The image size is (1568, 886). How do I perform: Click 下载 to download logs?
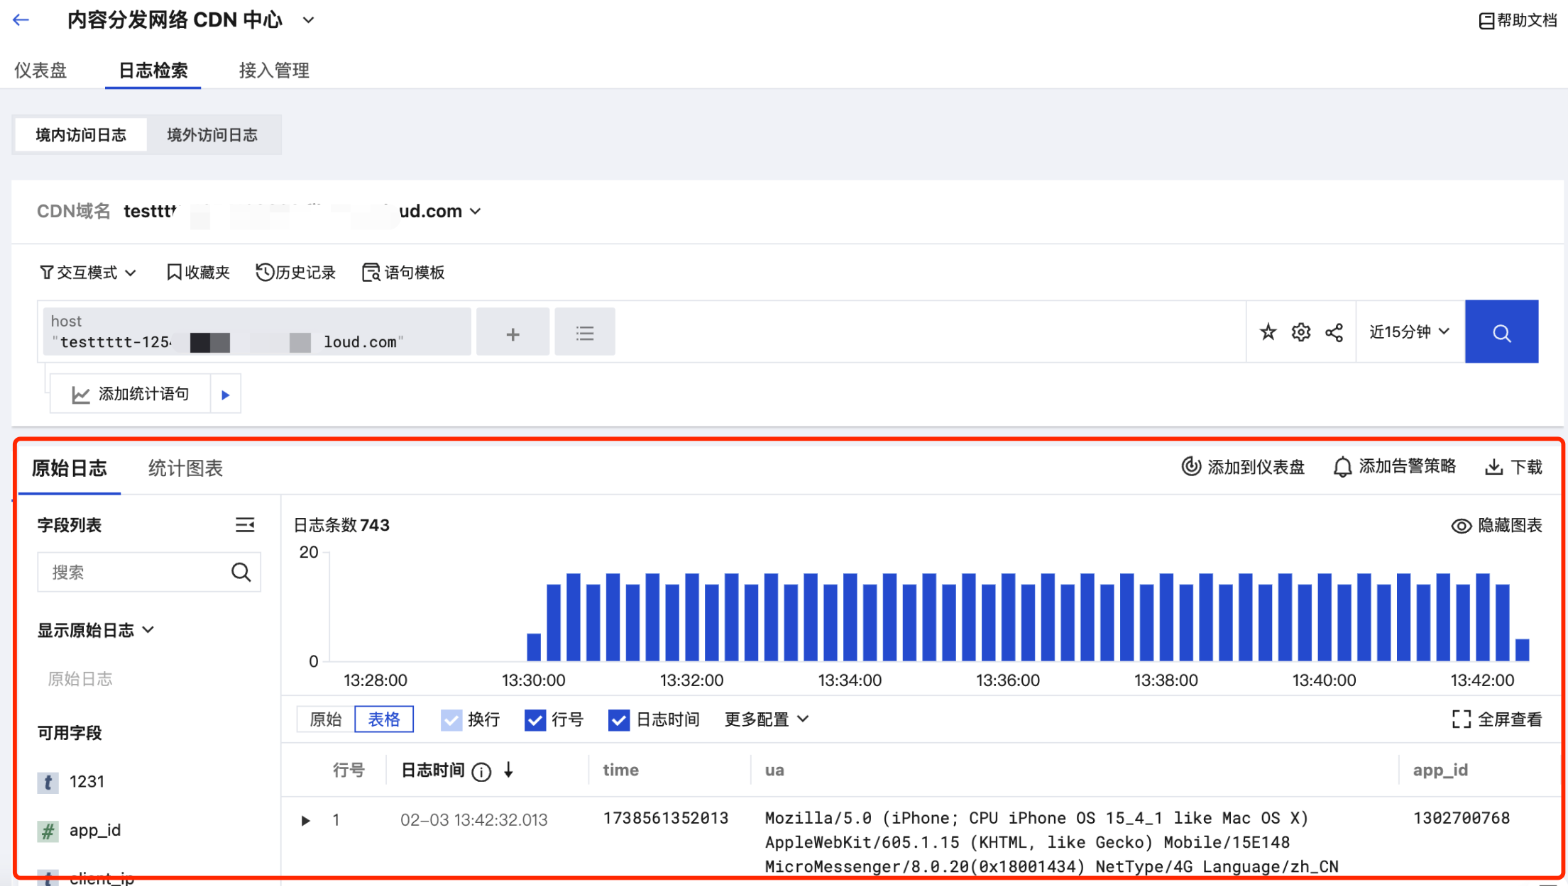[1514, 467]
